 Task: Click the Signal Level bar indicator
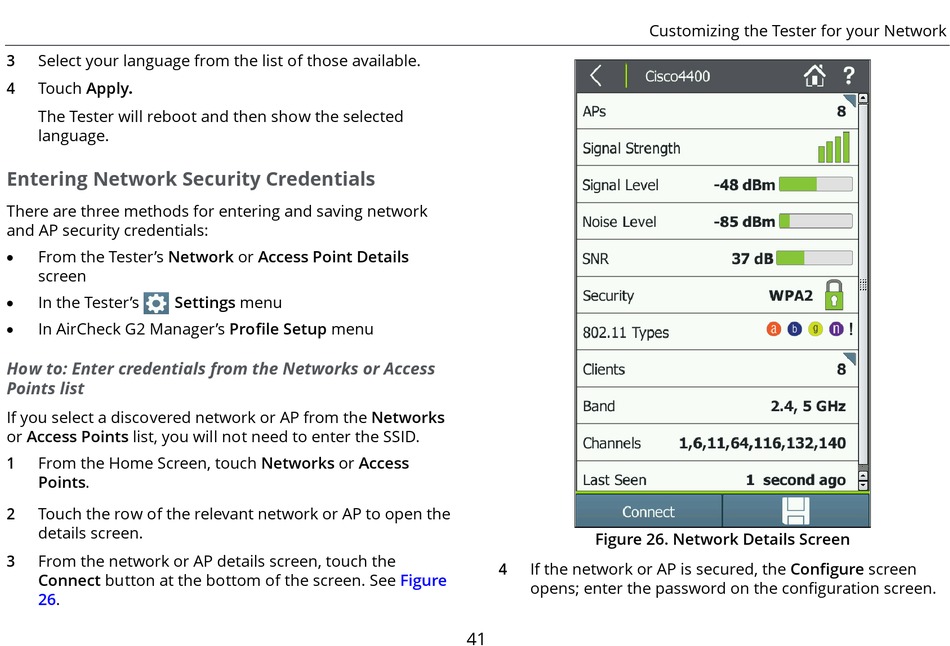click(815, 184)
